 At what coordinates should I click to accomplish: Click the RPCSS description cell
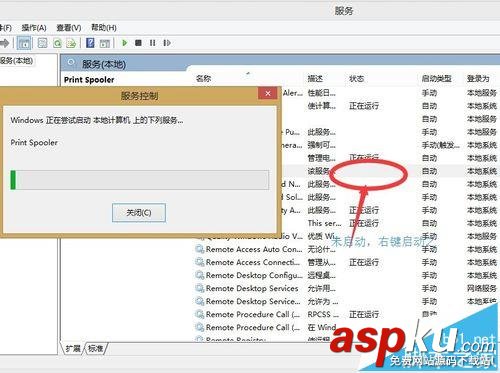point(323,314)
